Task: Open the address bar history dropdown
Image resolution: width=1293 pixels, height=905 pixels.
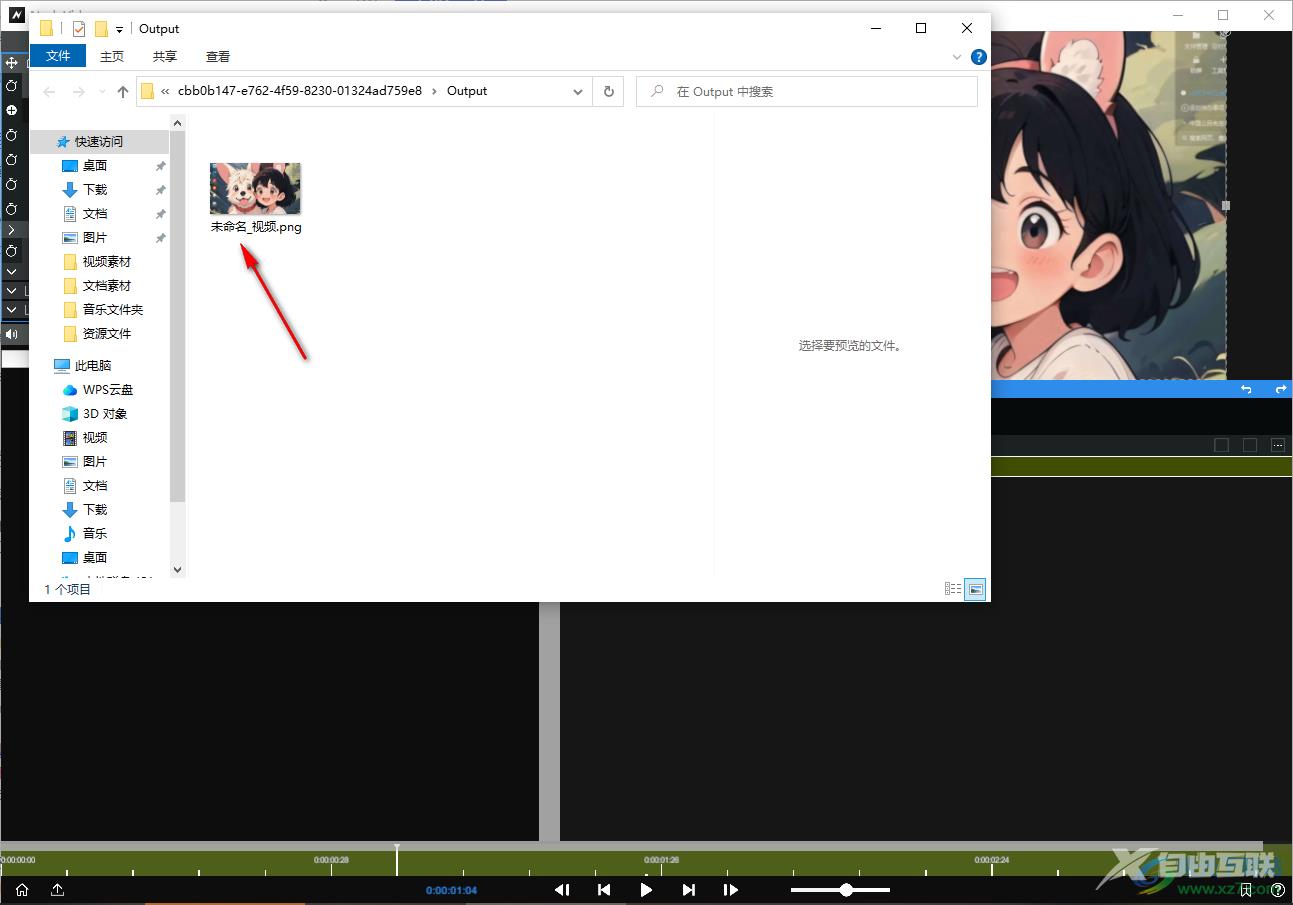Action: point(578,91)
